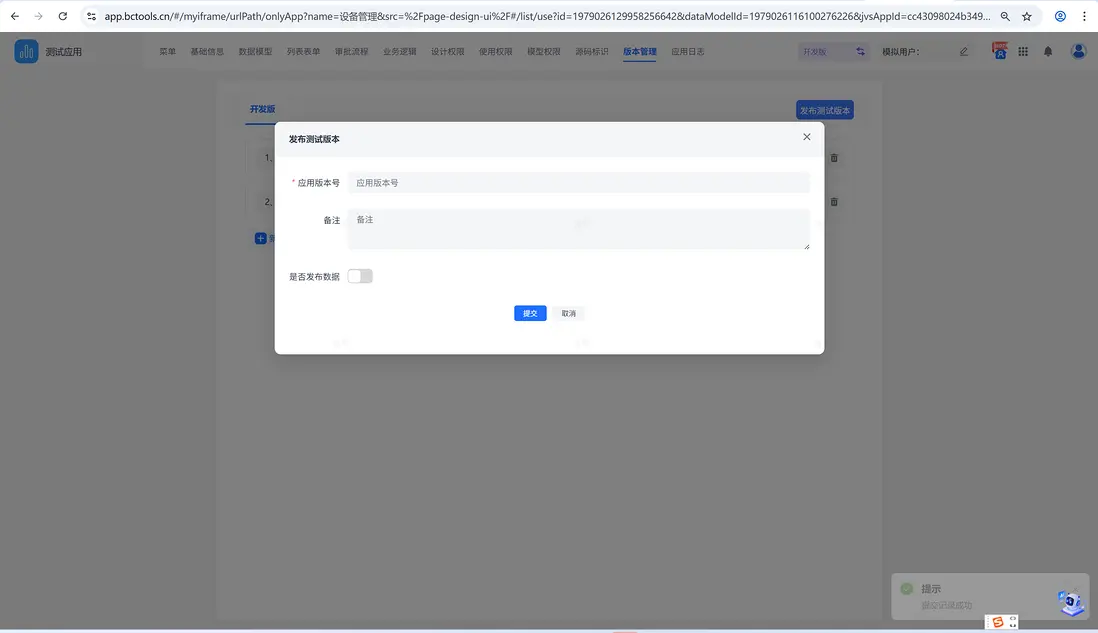Click the 提示 notification toast title

click(931, 589)
